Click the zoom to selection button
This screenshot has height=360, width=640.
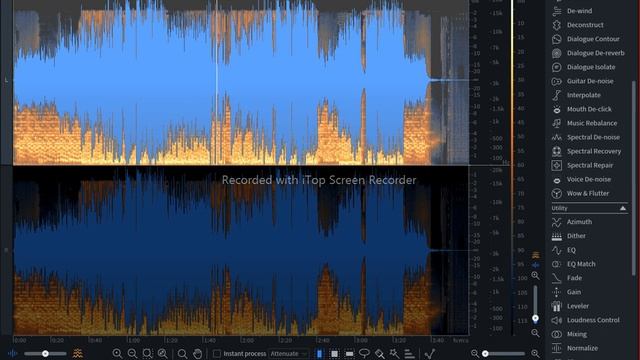(147, 353)
